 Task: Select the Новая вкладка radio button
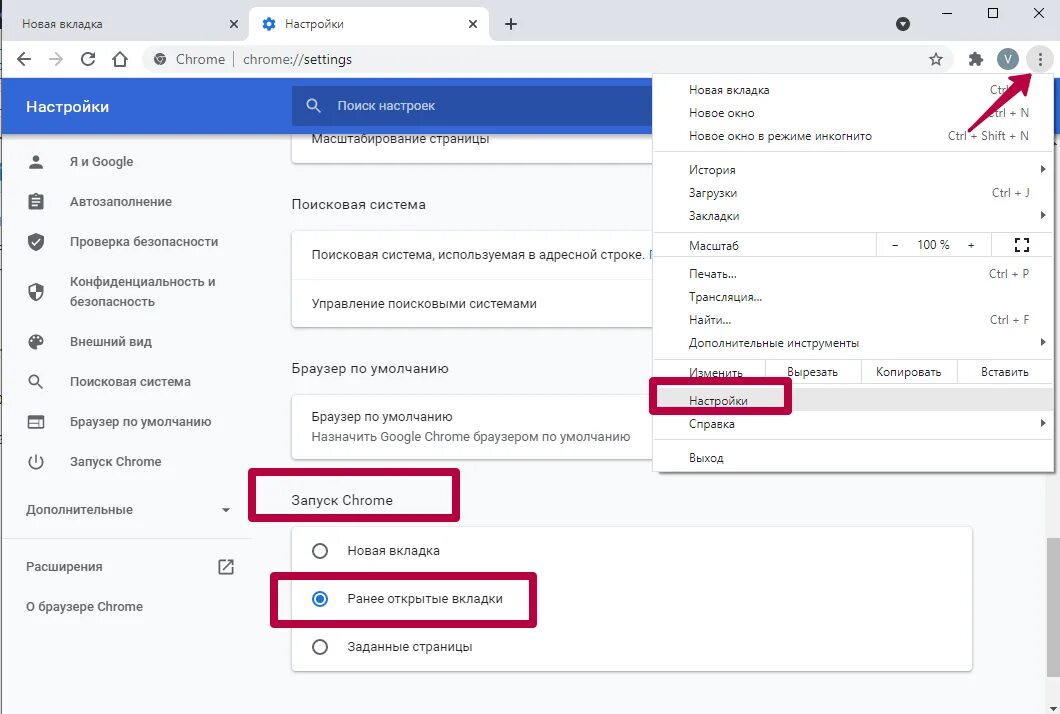320,551
